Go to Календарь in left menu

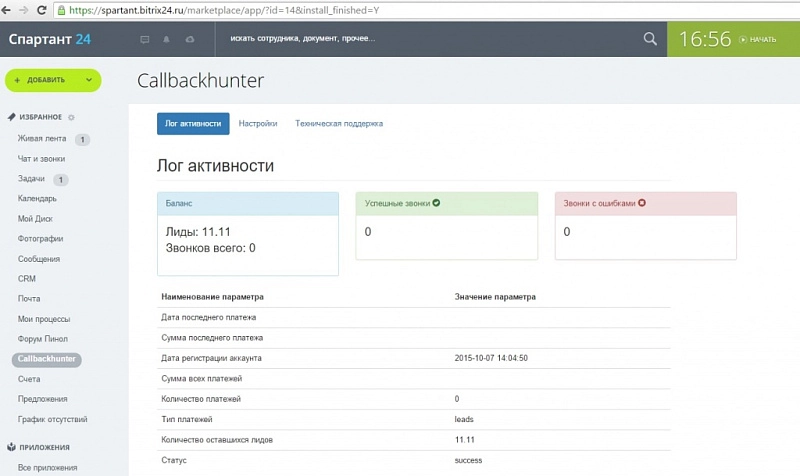click(37, 199)
